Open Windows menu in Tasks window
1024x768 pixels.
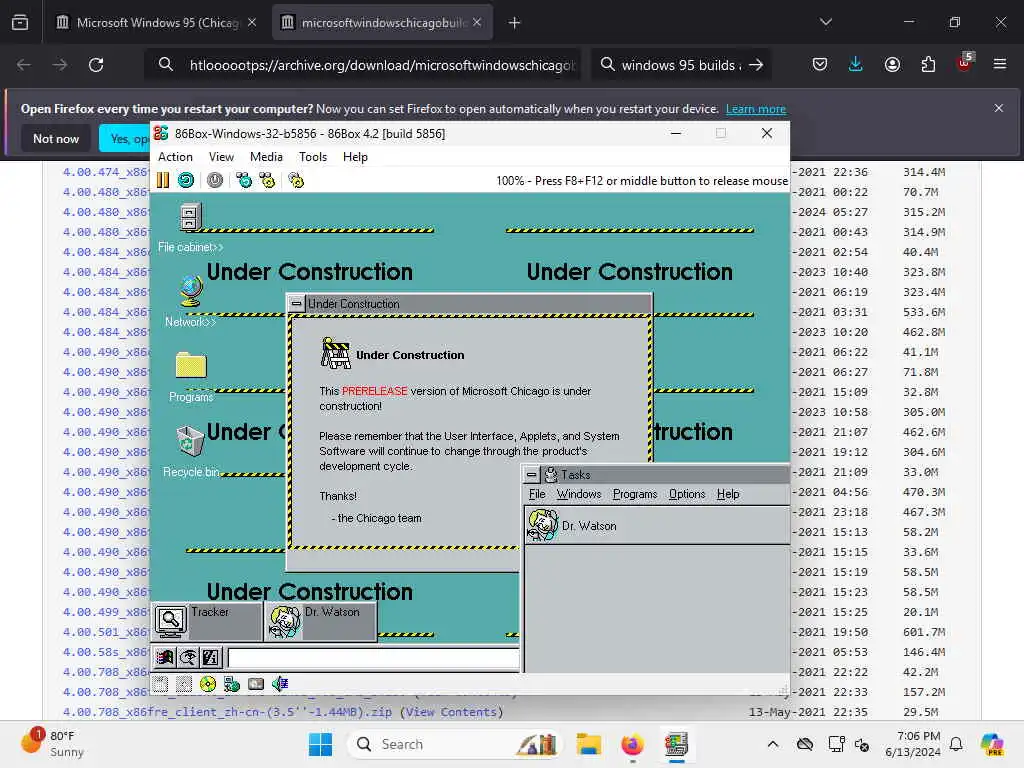pyautogui.click(x=579, y=494)
